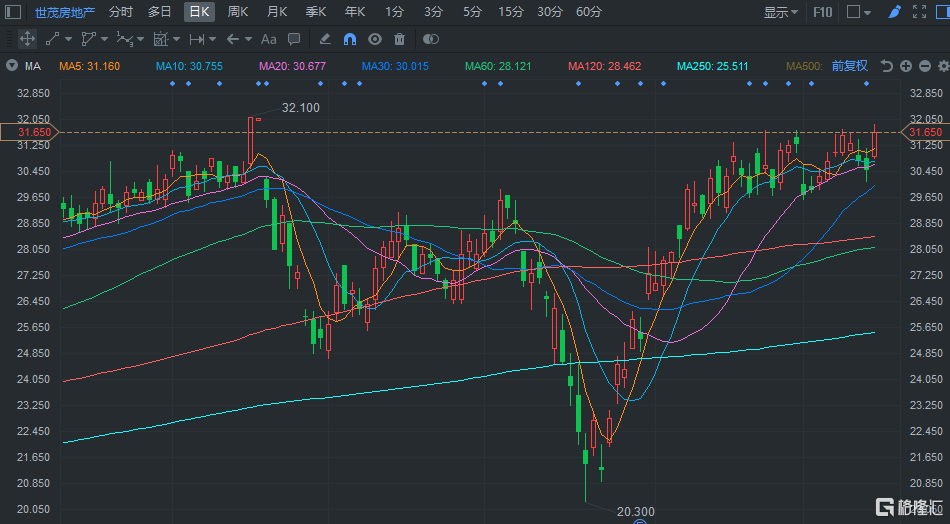
Task: Click the MA10: 30.755 indicator label
Action: coord(189,66)
